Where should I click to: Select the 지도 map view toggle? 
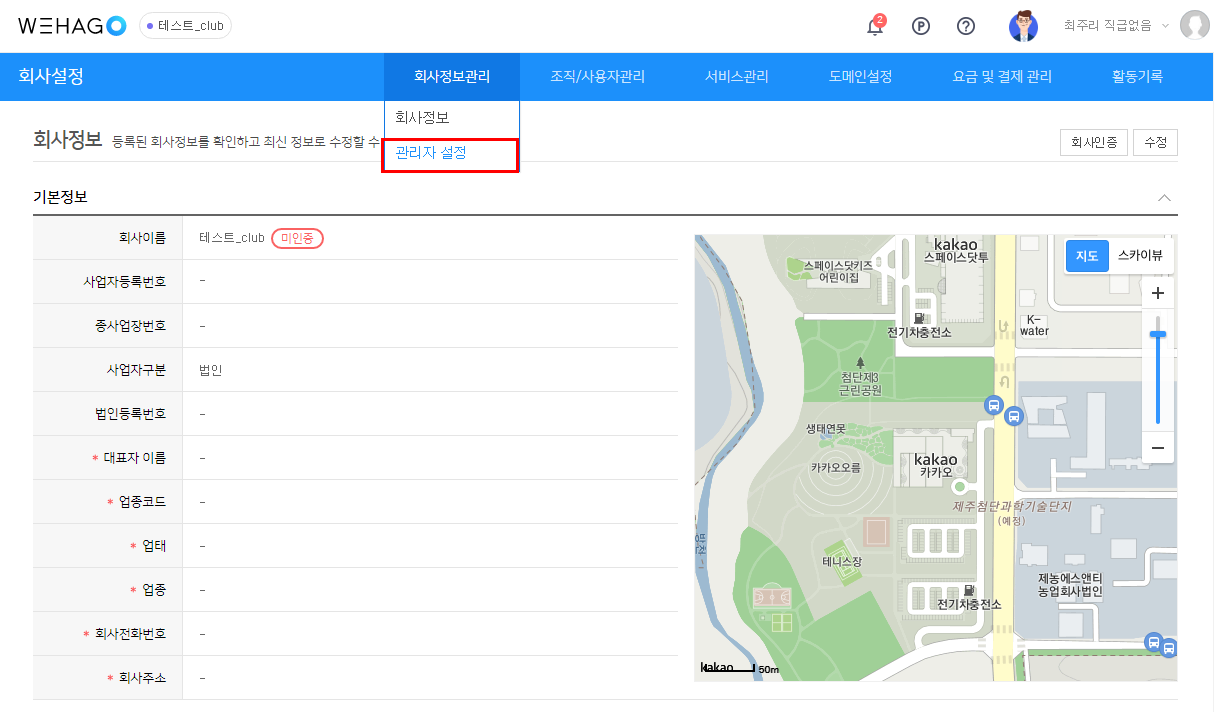pos(1087,256)
